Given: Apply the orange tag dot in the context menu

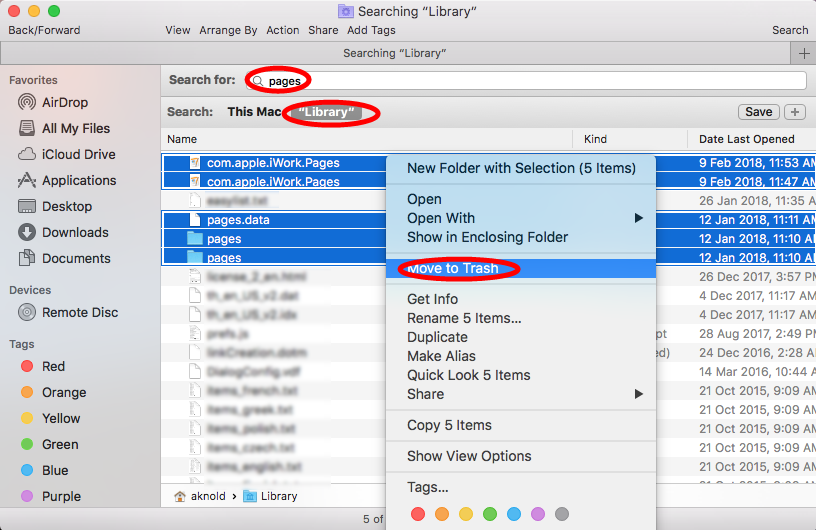Looking at the screenshot, I should pyautogui.click(x=442, y=514).
